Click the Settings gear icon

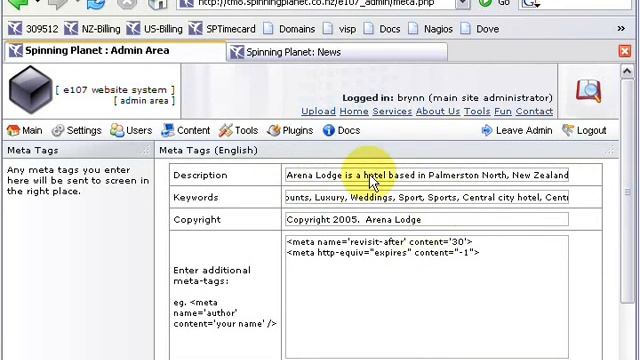coord(58,131)
